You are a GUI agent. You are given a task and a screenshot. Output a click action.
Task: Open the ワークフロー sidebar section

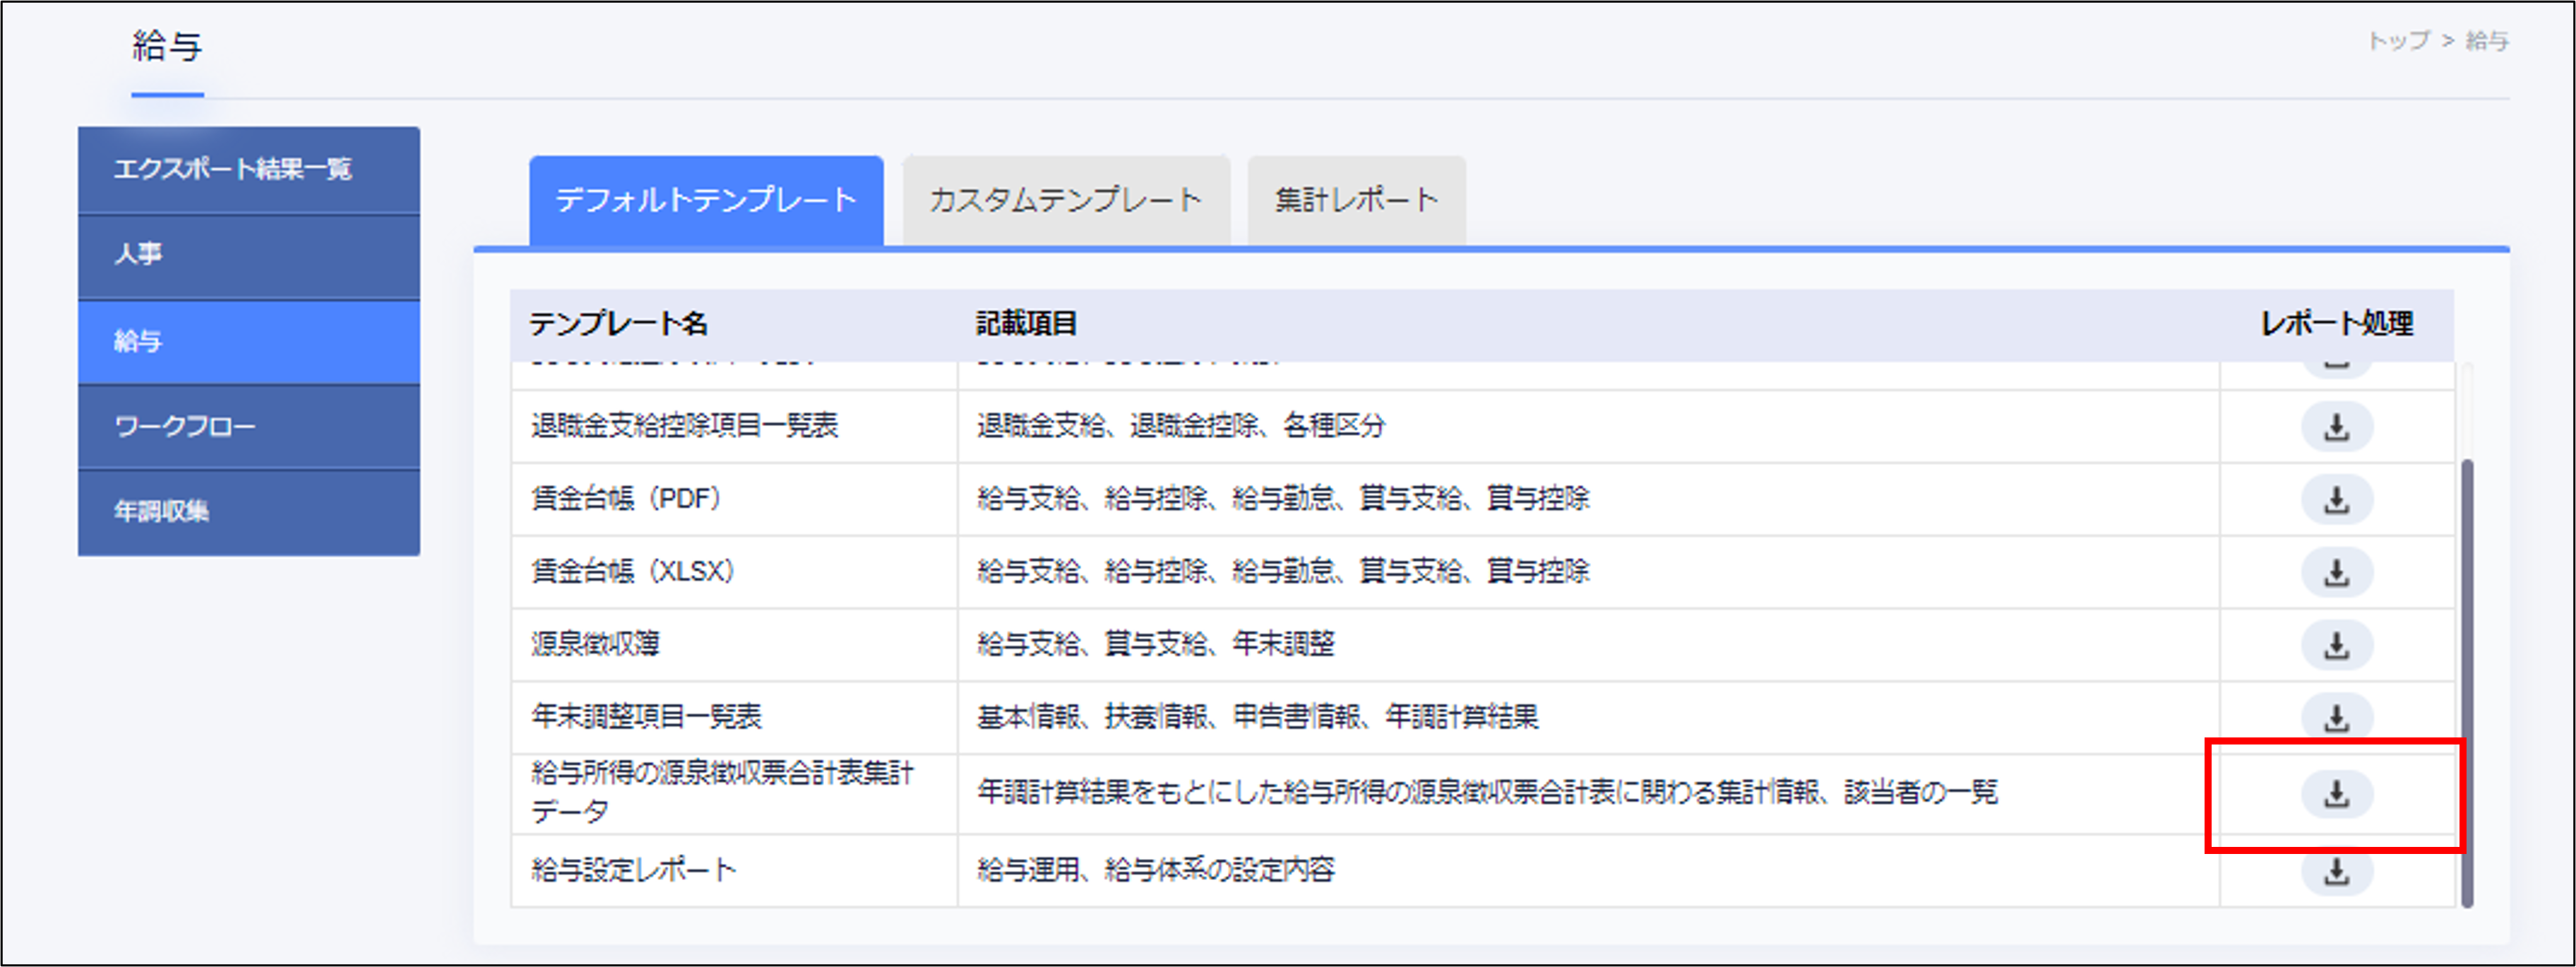[x=248, y=425]
